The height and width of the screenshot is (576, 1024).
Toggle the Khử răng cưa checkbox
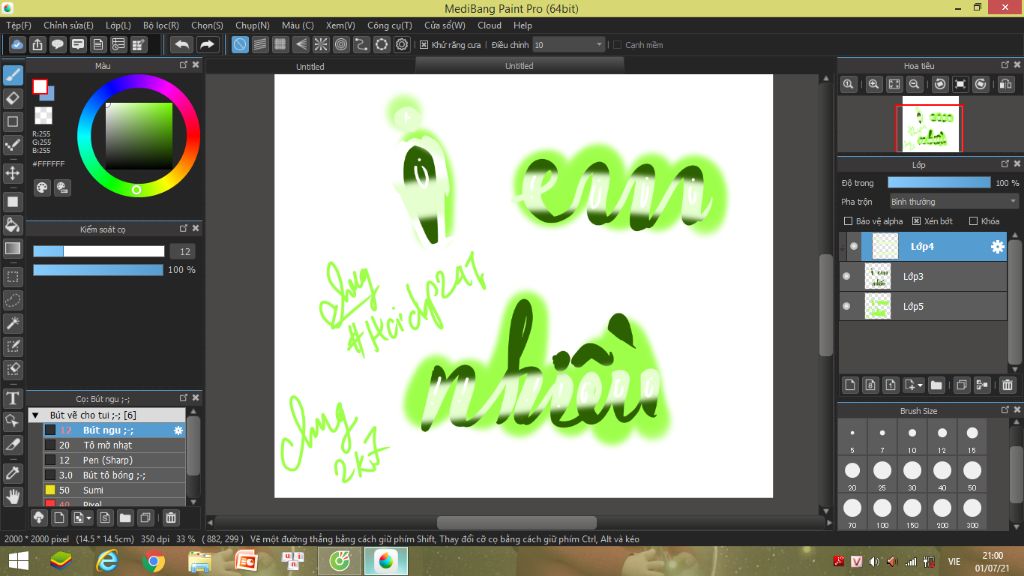click(424, 45)
